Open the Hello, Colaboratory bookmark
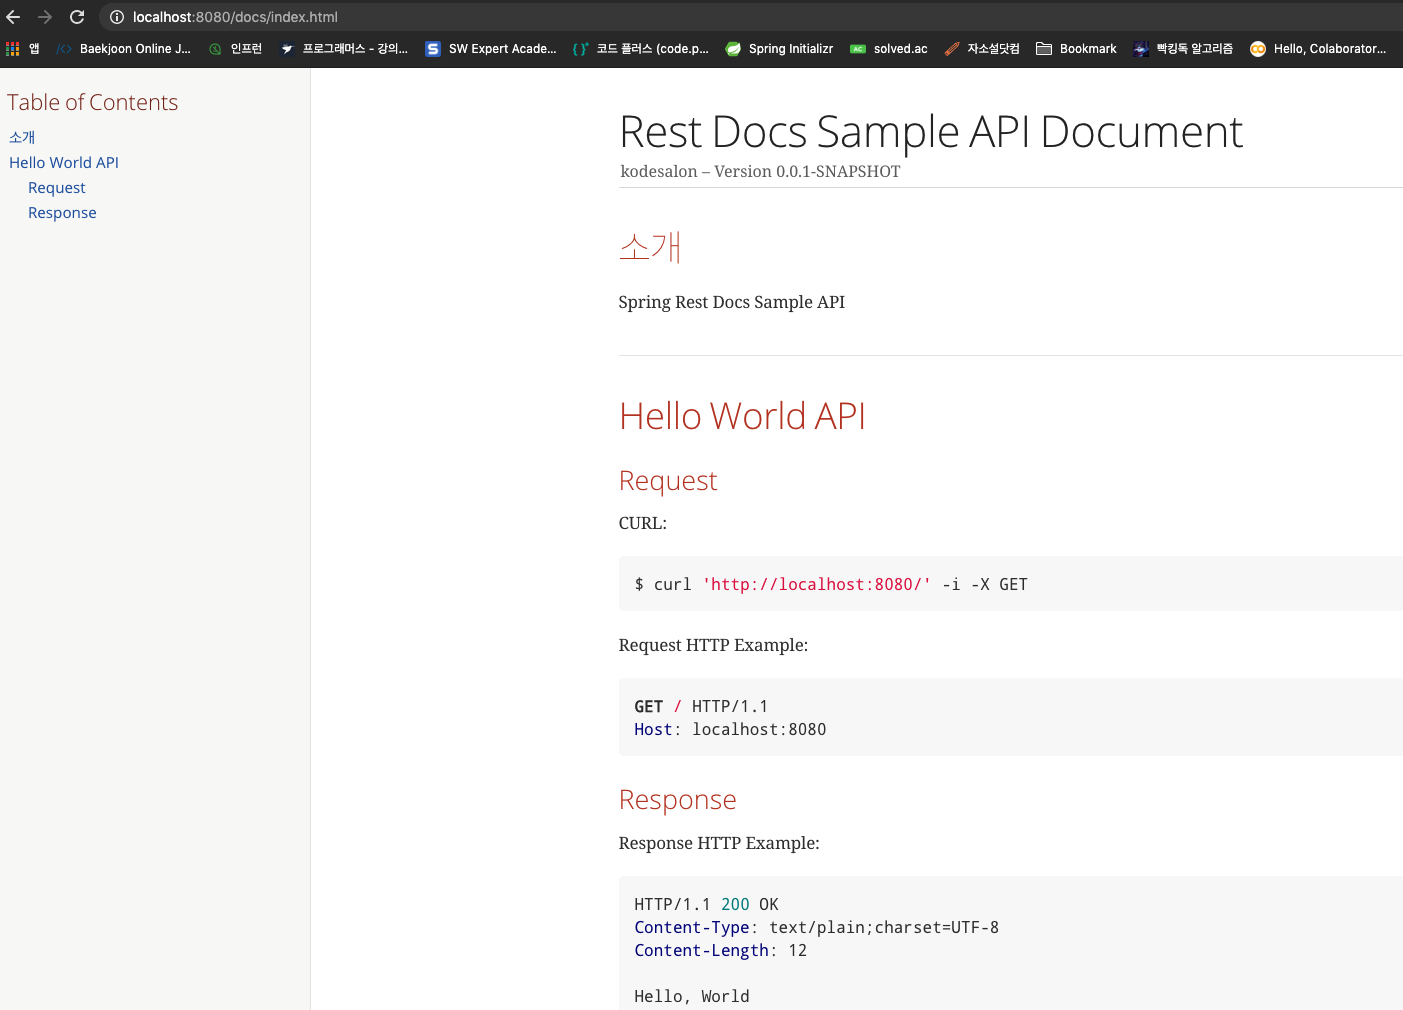This screenshot has height=1010, width=1403. [1318, 49]
